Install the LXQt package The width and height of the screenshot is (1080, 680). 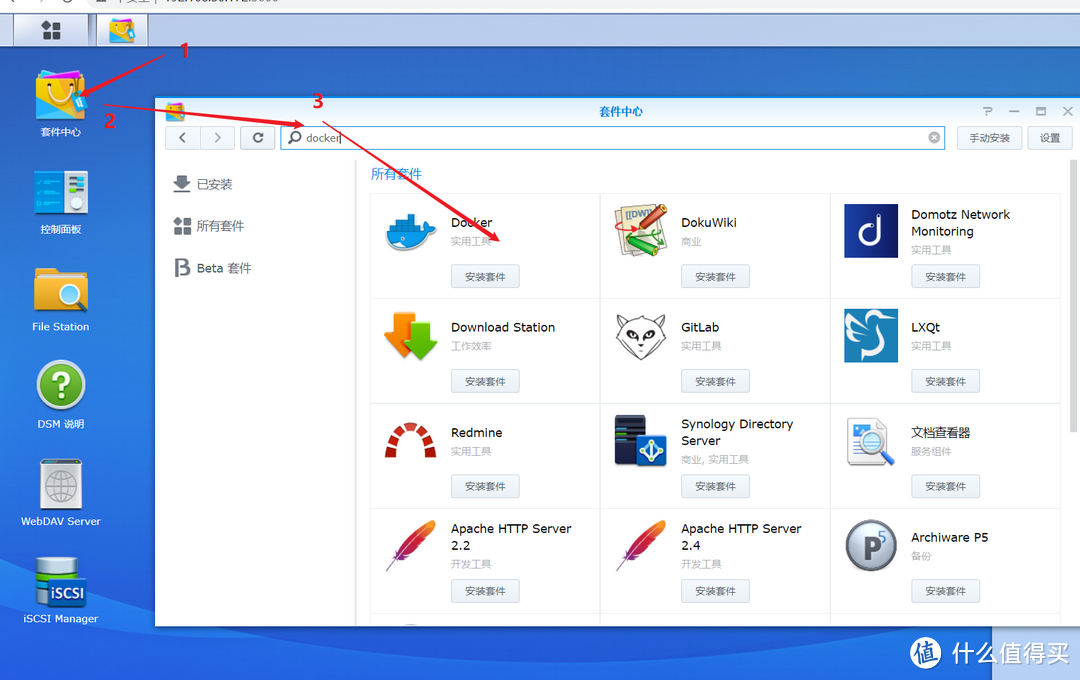click(945, 382)
